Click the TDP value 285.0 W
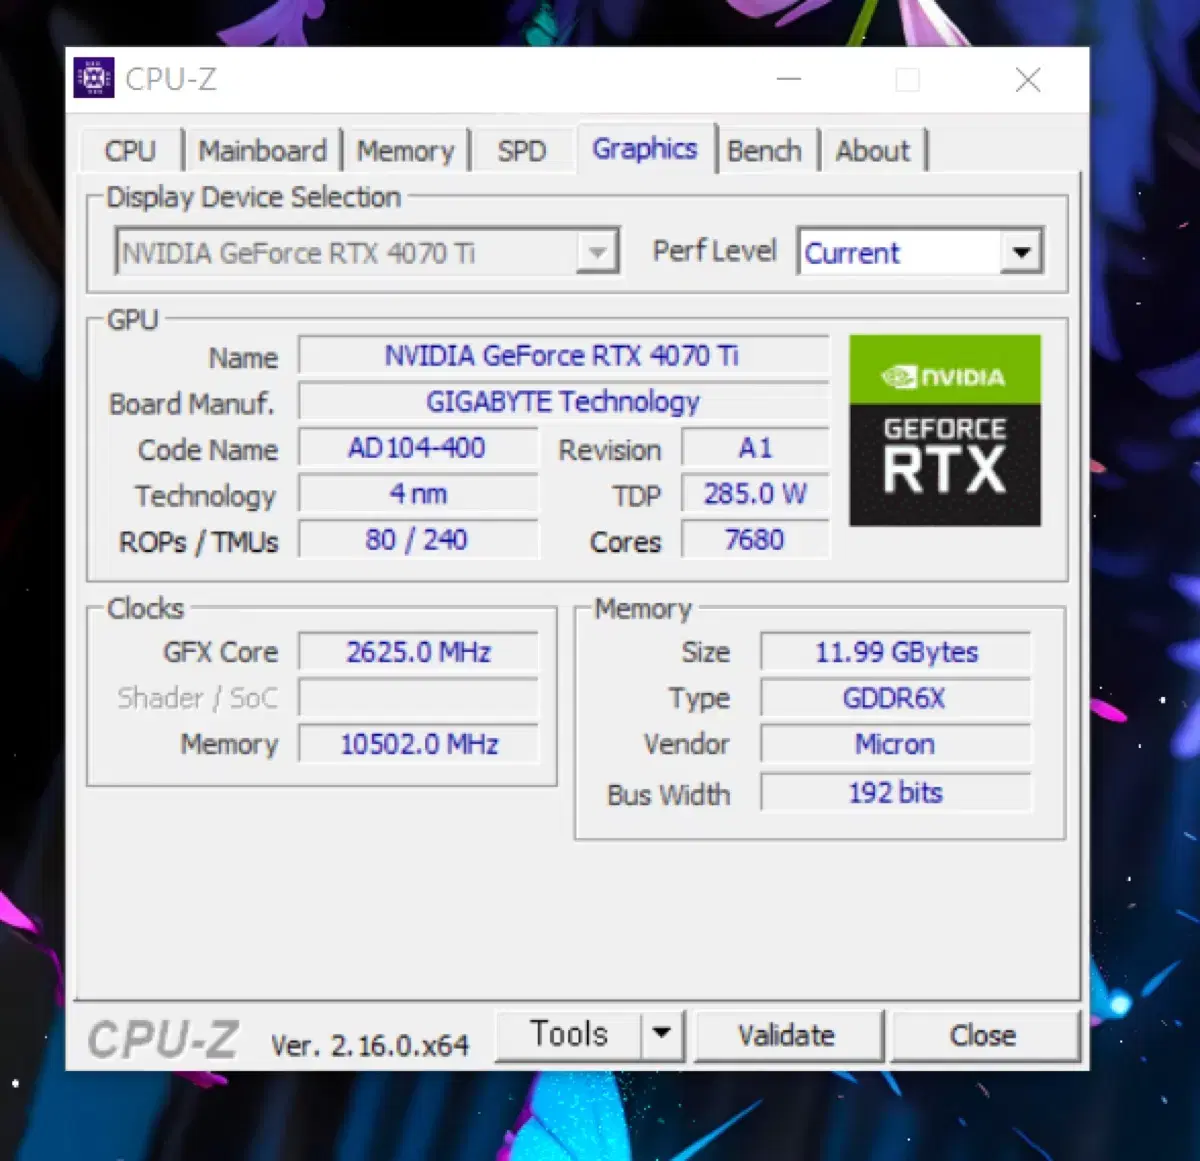1200x1161 pixels. click(755, 494)
